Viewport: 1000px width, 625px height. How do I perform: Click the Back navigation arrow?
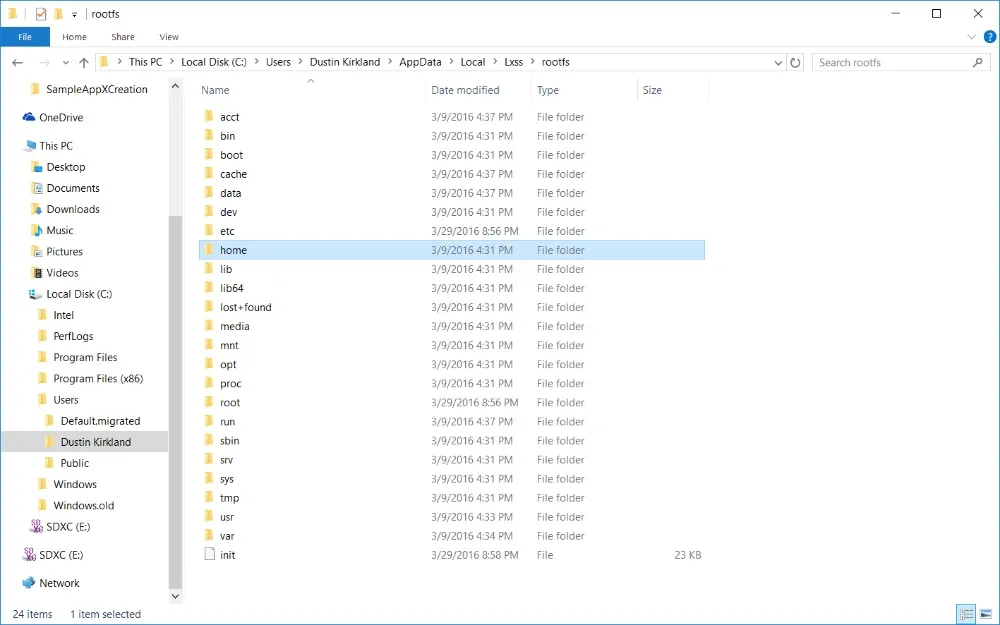tap(17, 62)
